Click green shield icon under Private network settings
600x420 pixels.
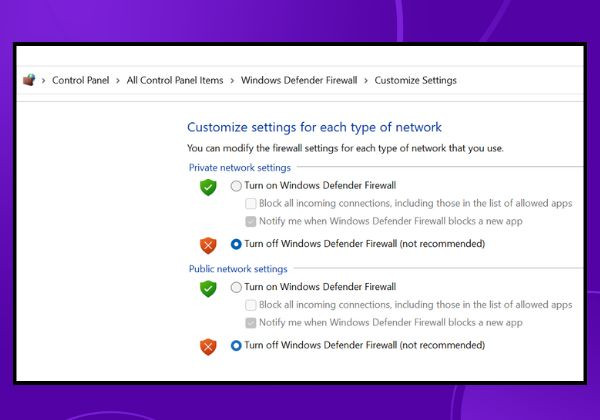click(x=208, y=187)
